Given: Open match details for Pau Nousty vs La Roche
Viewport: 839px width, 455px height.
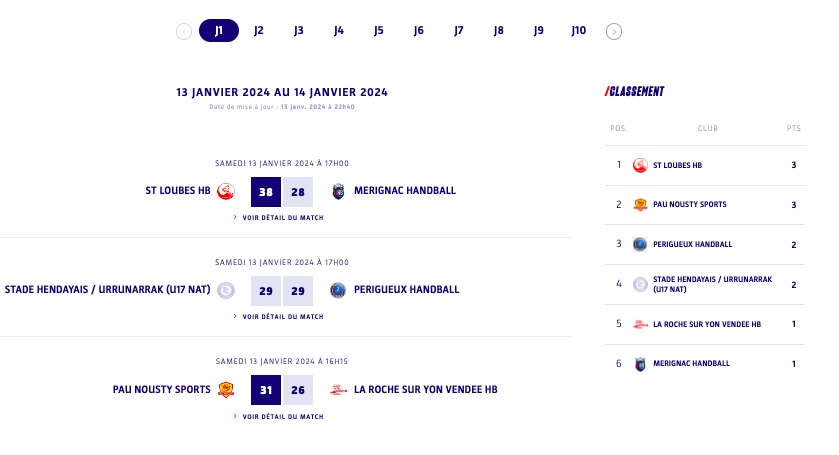Looking at the screenshot, I should [x=279, y=416].
